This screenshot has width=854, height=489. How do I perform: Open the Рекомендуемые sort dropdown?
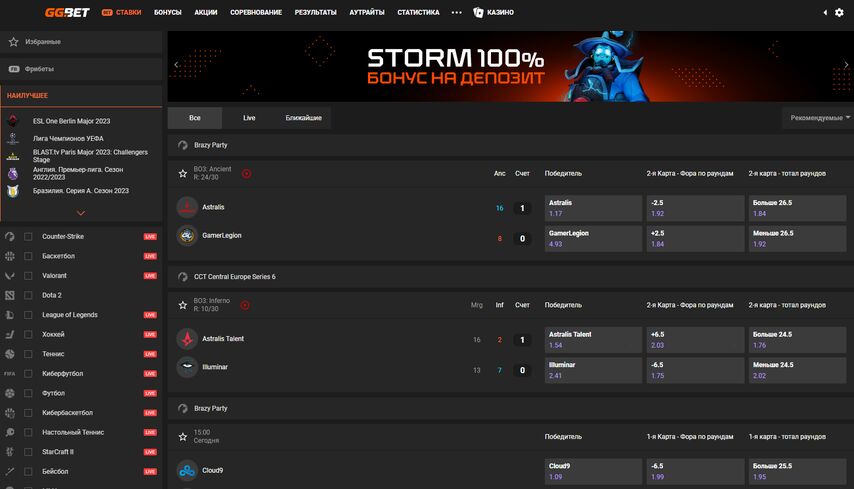818,118
